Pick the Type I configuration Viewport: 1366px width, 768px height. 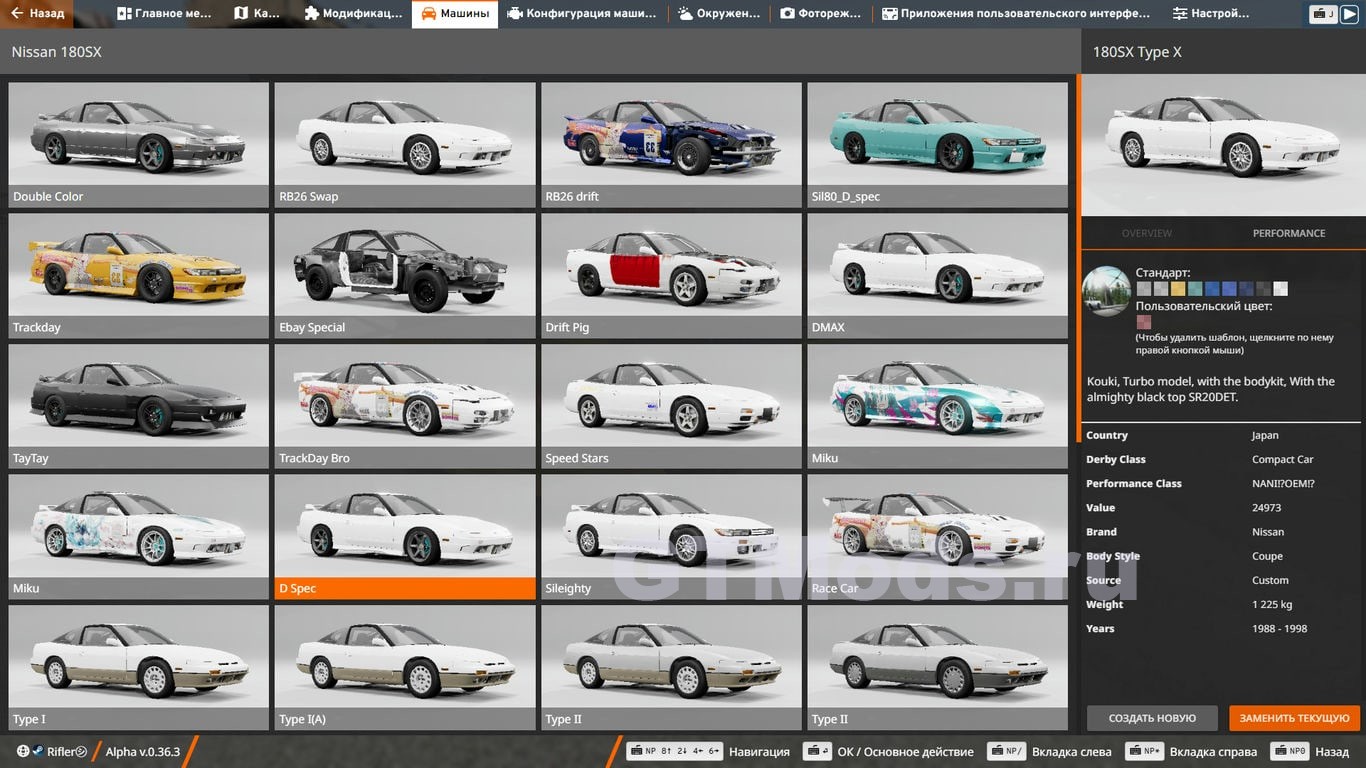138,667
